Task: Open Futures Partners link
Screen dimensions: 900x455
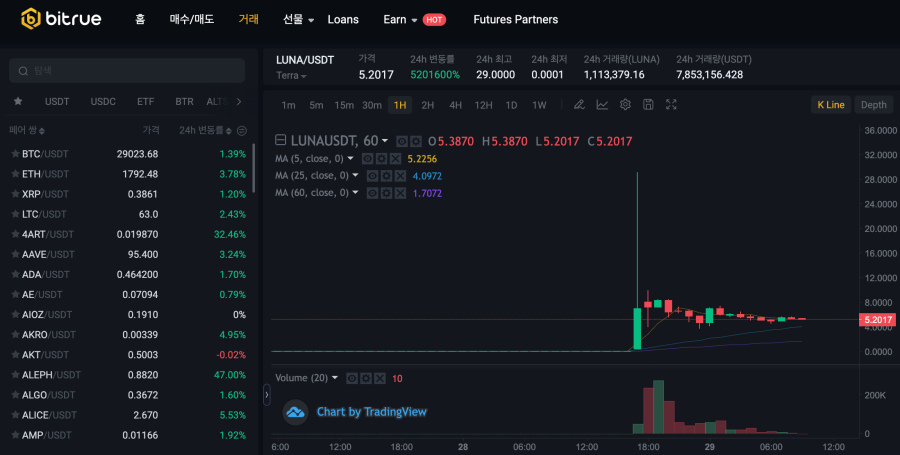Action: click(x=515, y=20)
